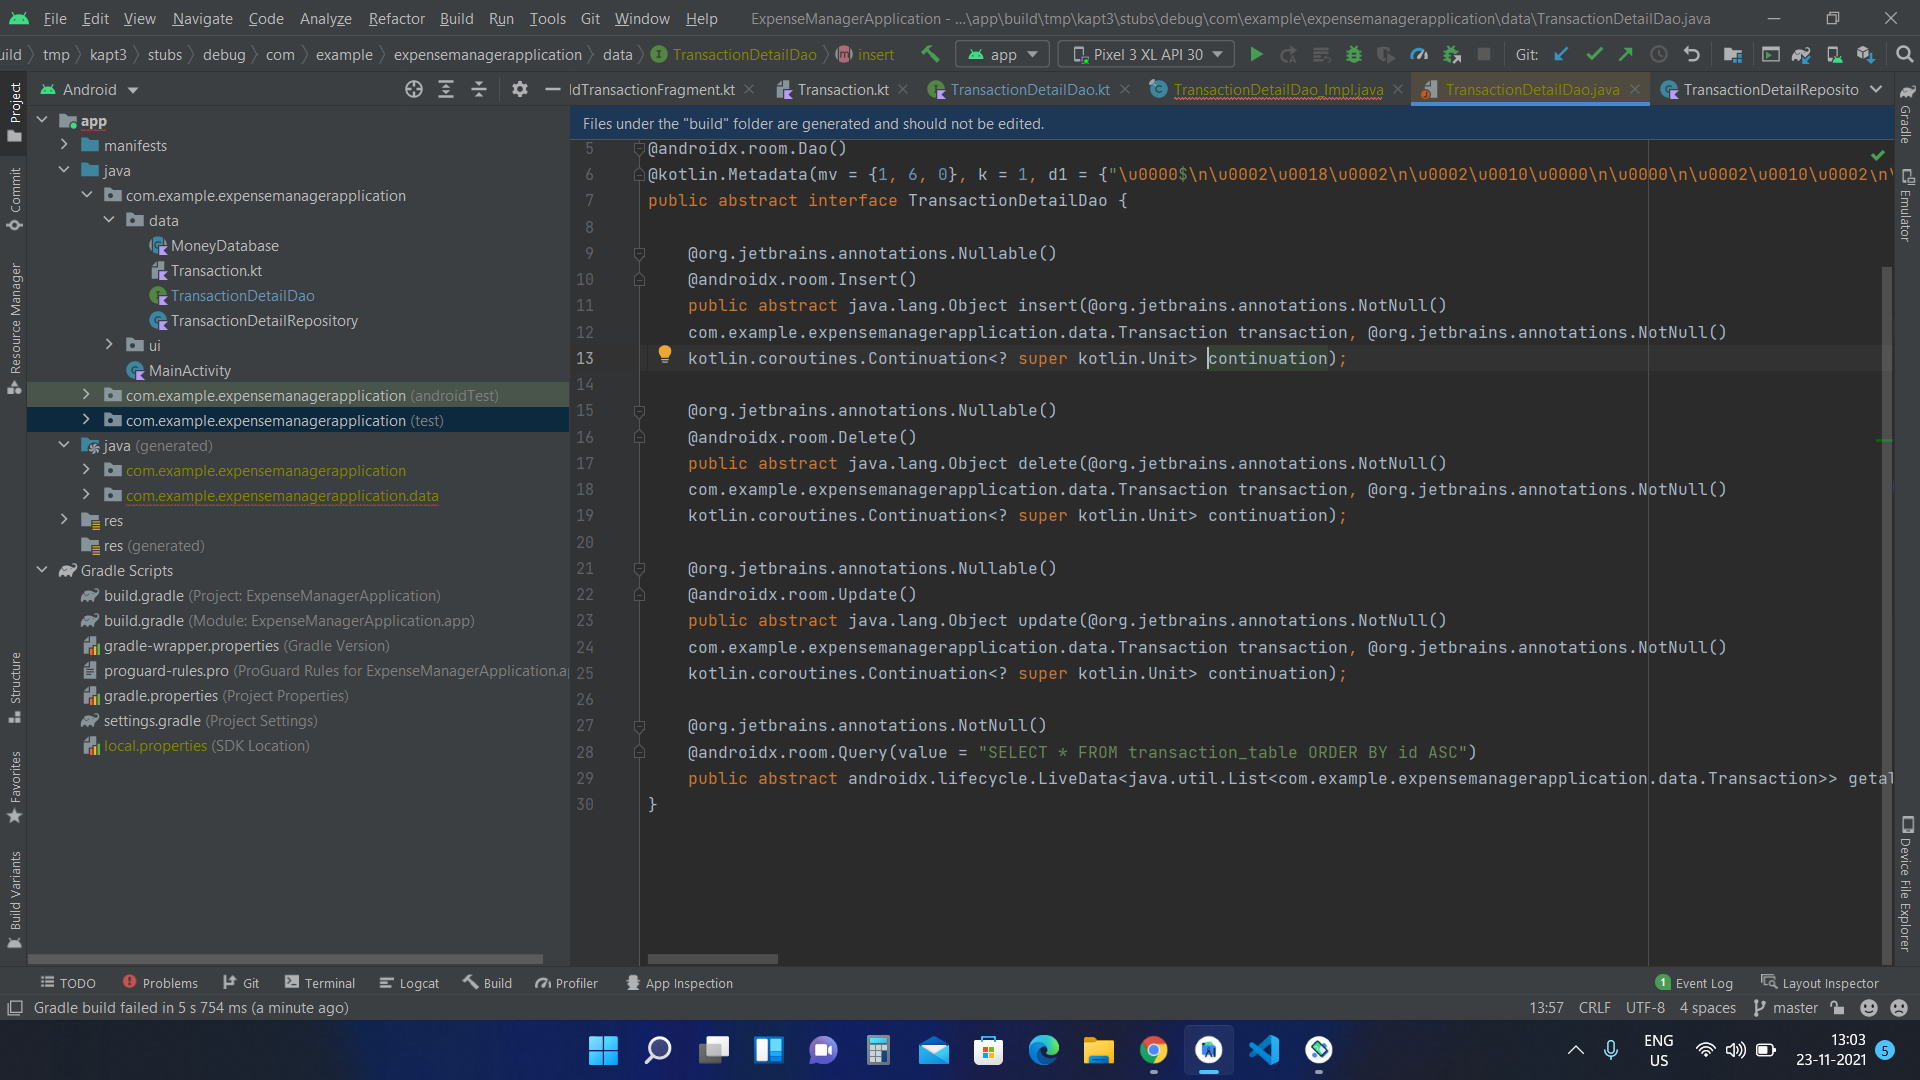This screenshot has width=1920, height=1080.
Task: Toggle the Favorites side panel
Action: [14, 787]
